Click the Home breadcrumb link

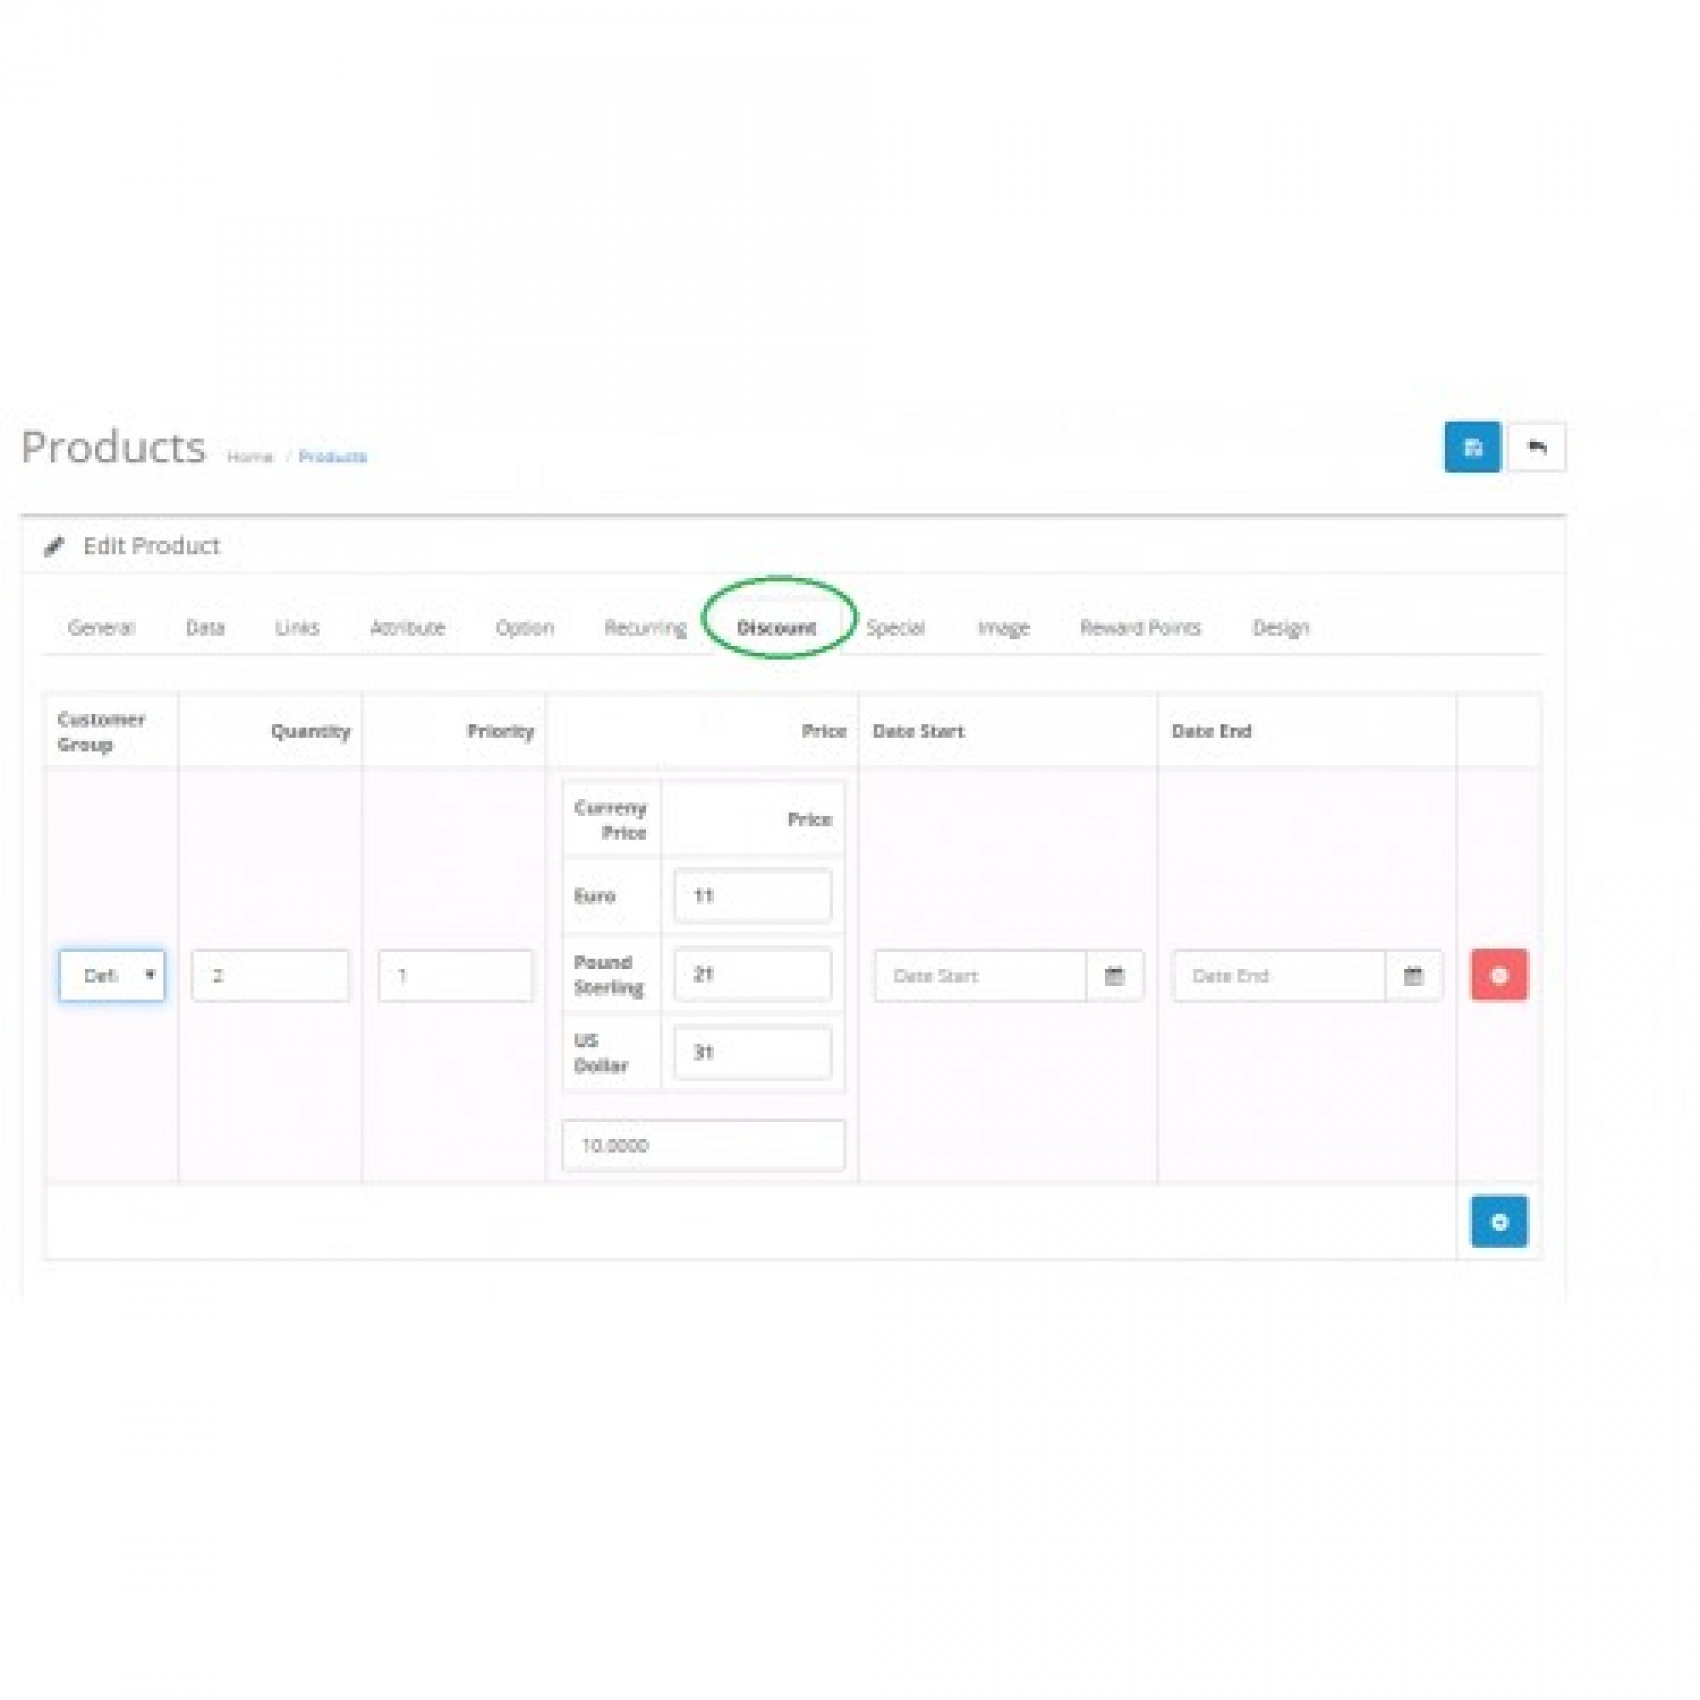click(x=250, y=457)
